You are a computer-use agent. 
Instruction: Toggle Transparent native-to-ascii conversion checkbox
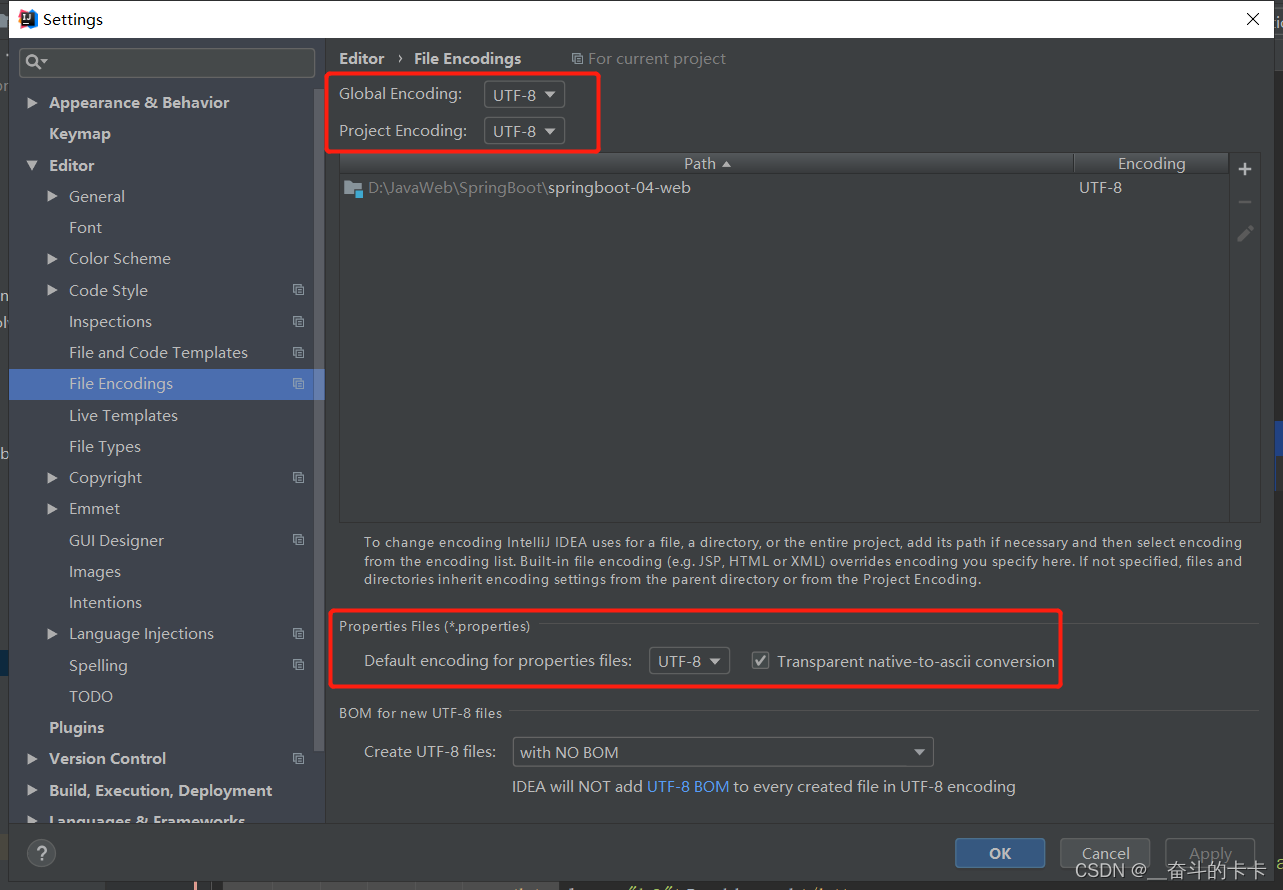click(761, 661)
